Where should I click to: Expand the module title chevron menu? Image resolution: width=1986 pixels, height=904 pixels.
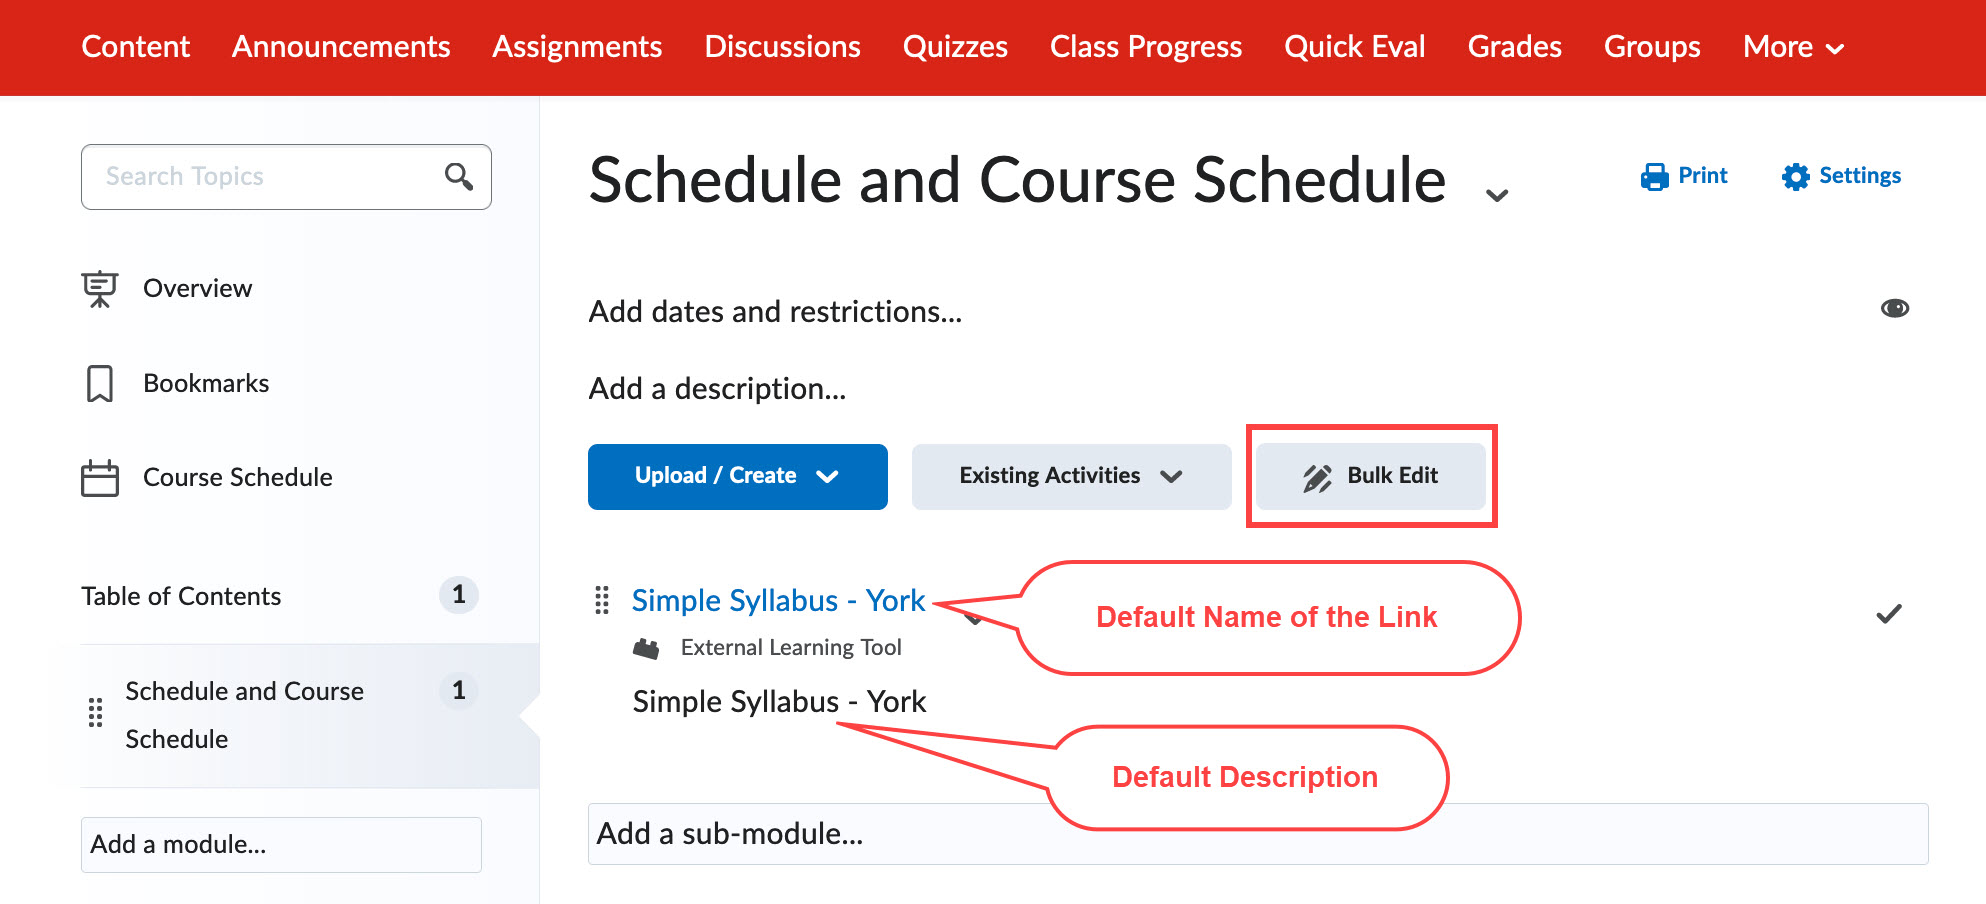[x=1497, y=195]
